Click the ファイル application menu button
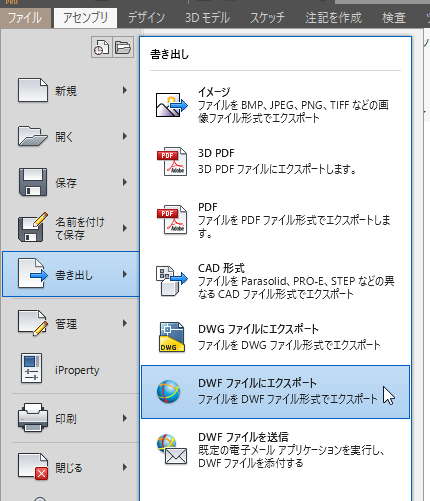Viewport: 430px width, 501px height. (25, 18)
